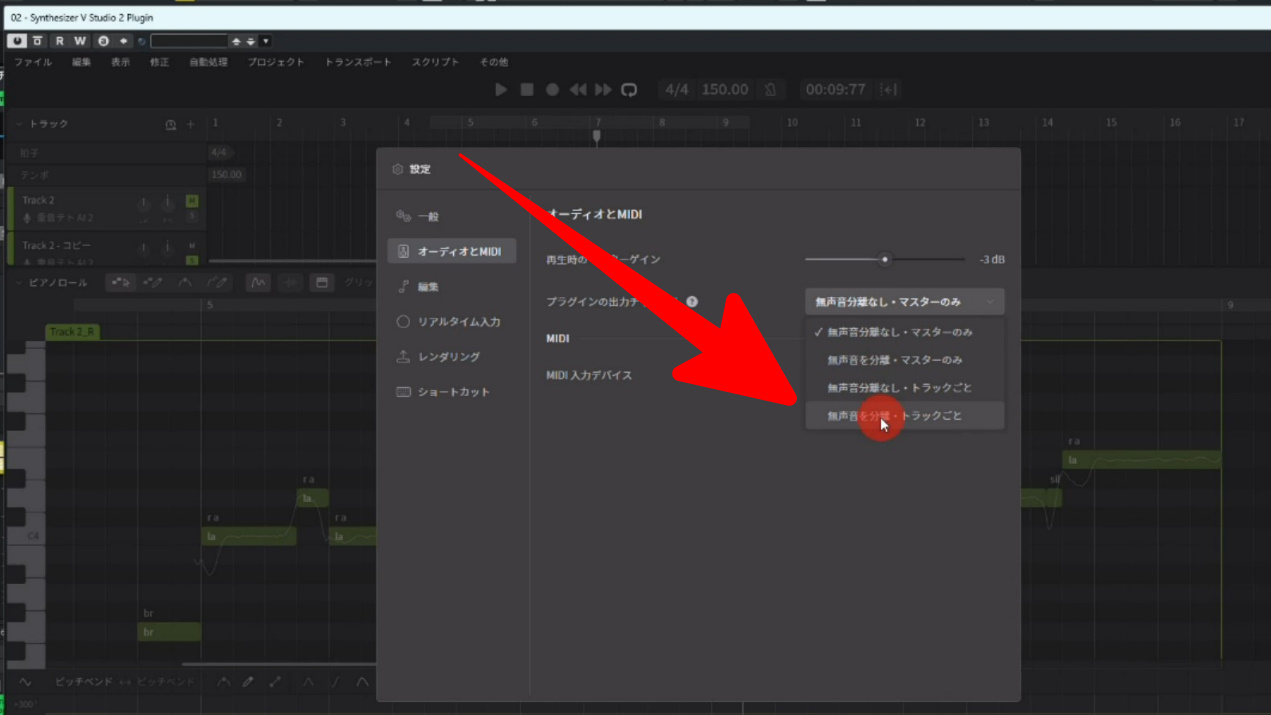Click the playback master gain slider handle
Image resolution: width=1271 pixels, height=715 pixels.
(885, 260)
